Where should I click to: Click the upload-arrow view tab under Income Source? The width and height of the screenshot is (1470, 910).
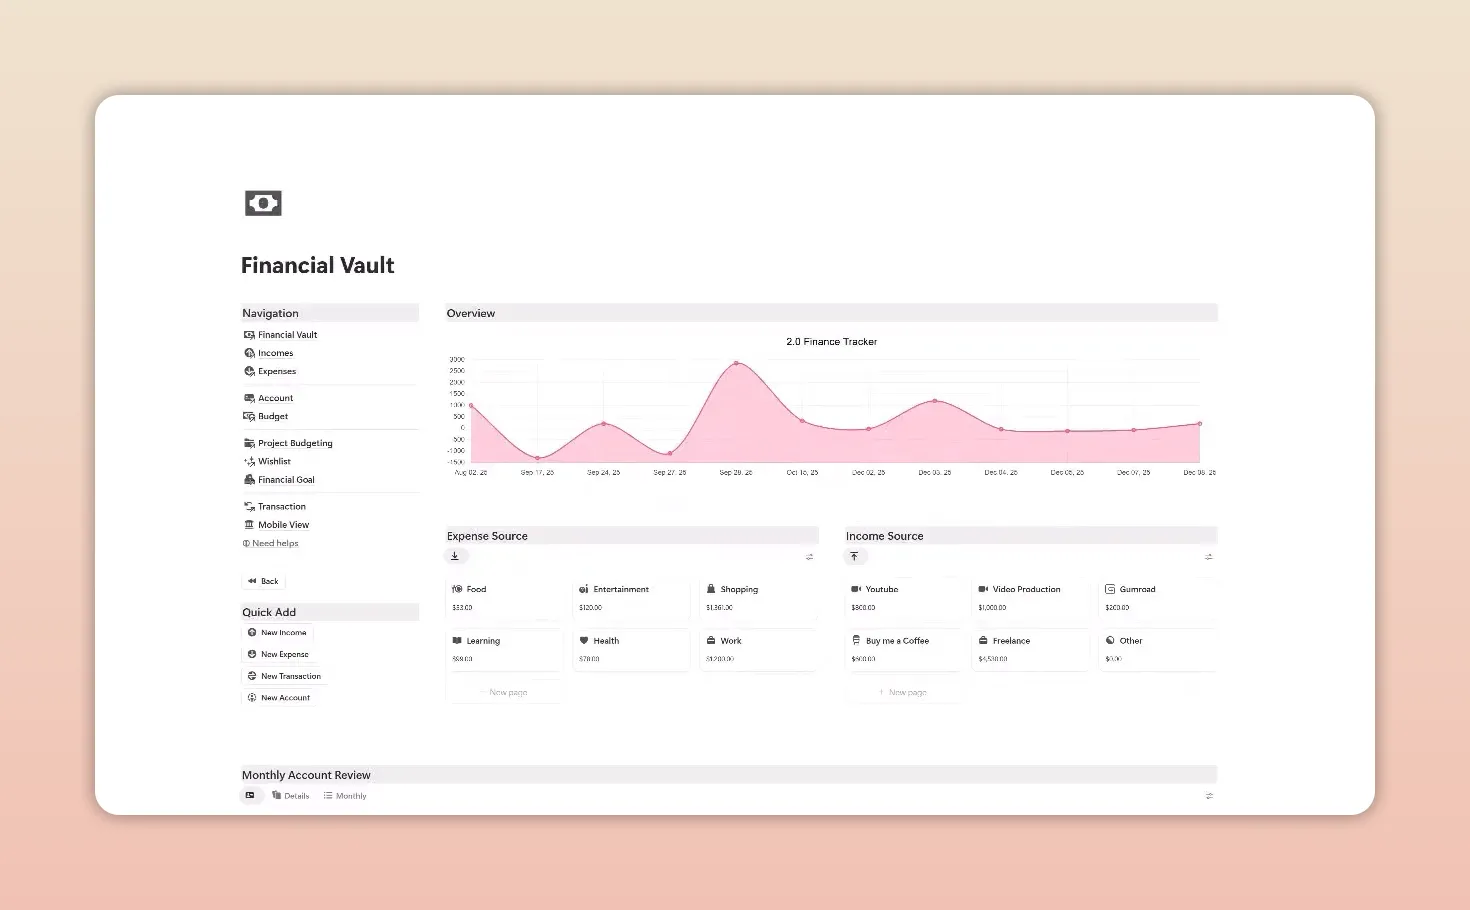coord(854,556)
